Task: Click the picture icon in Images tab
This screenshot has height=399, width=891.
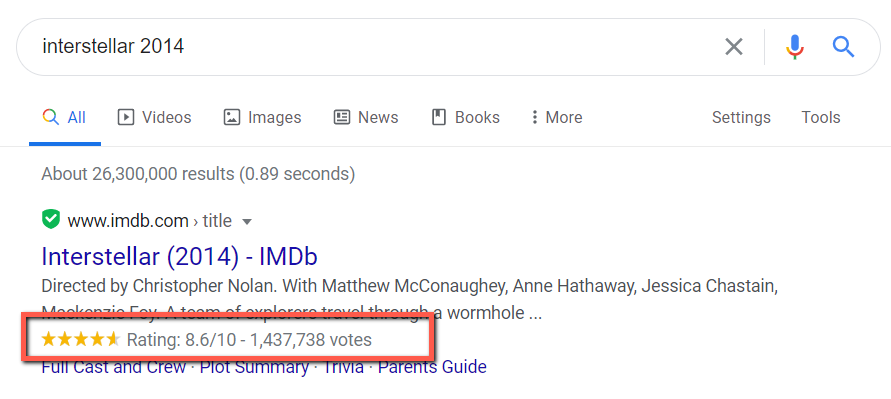Action: (x=232, y=118)
